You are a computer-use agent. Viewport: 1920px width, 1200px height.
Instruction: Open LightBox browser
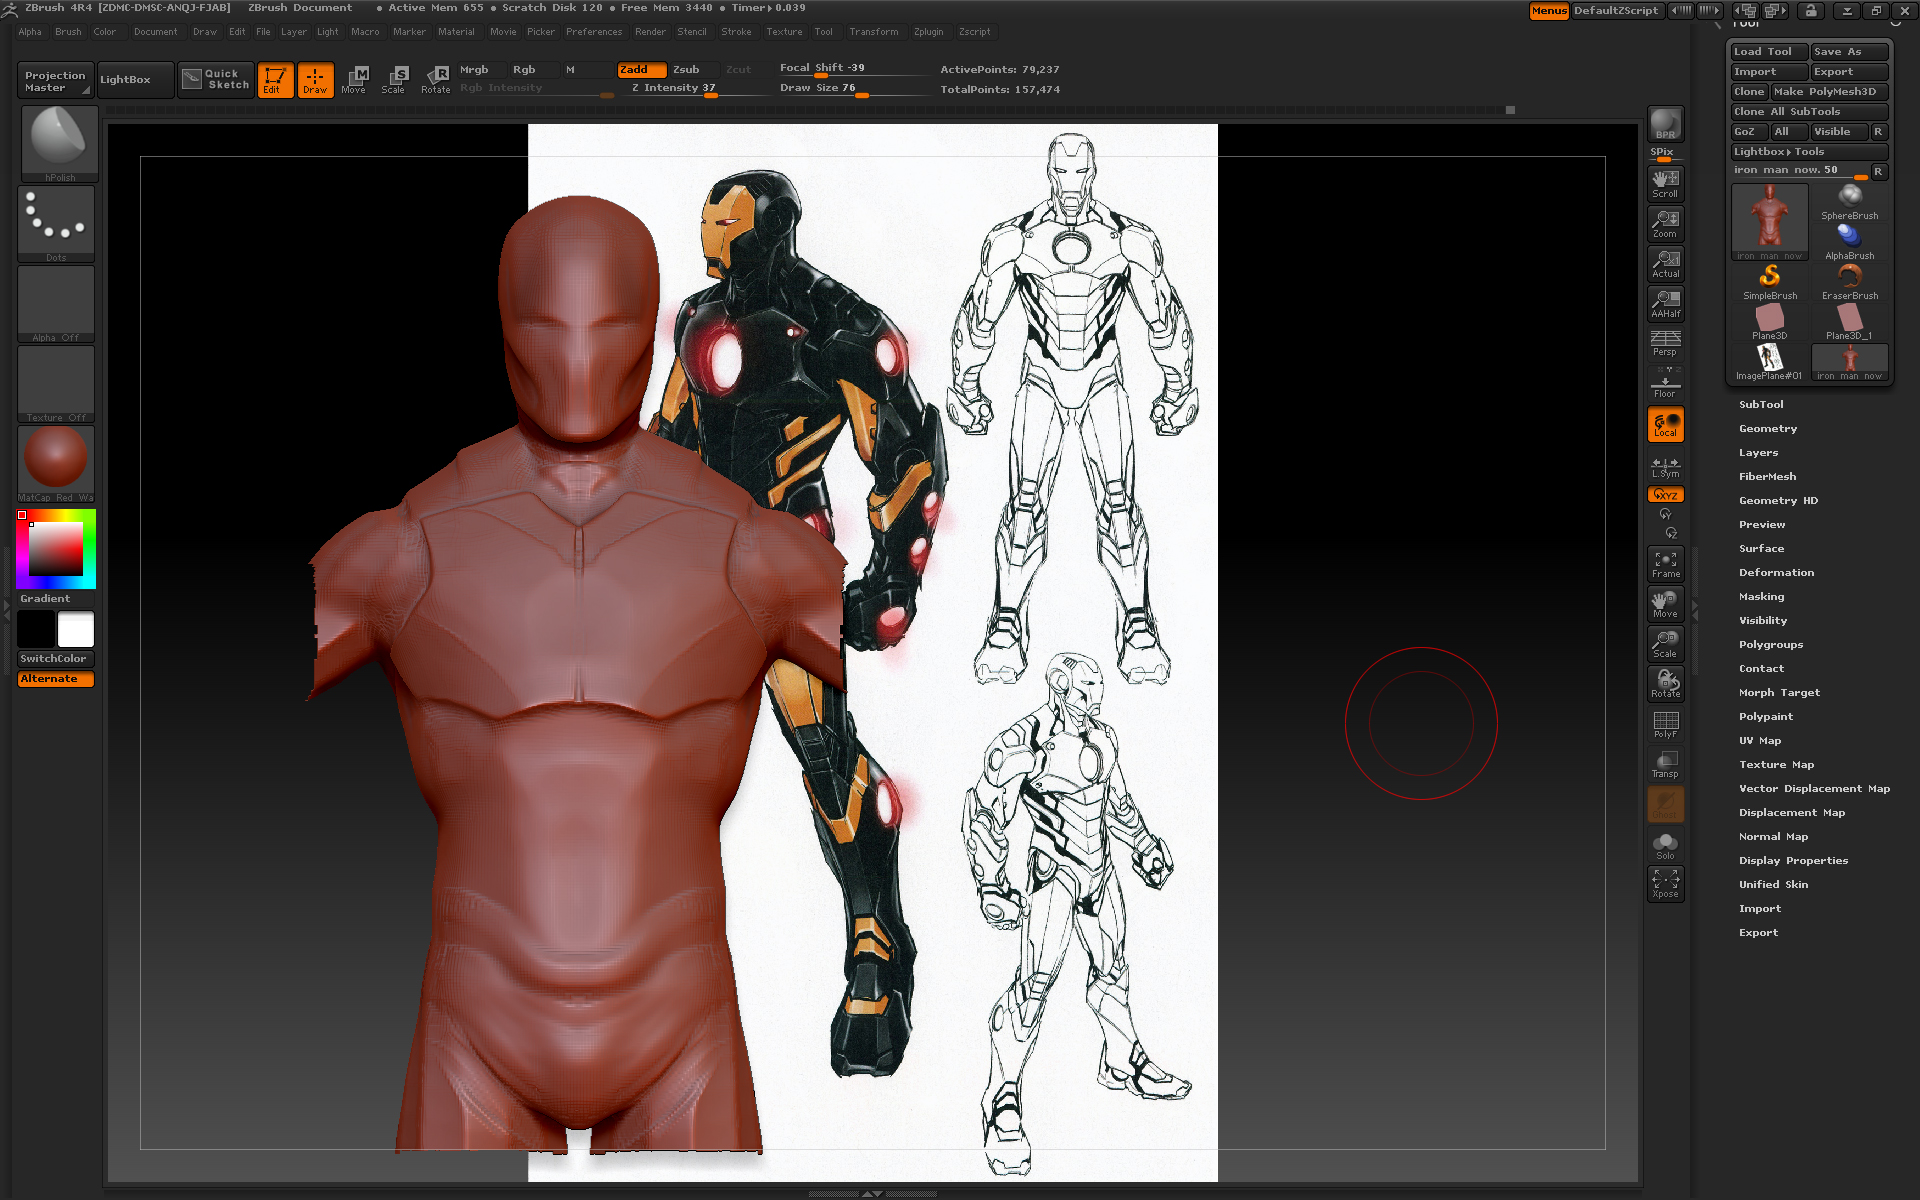(134, 80)
